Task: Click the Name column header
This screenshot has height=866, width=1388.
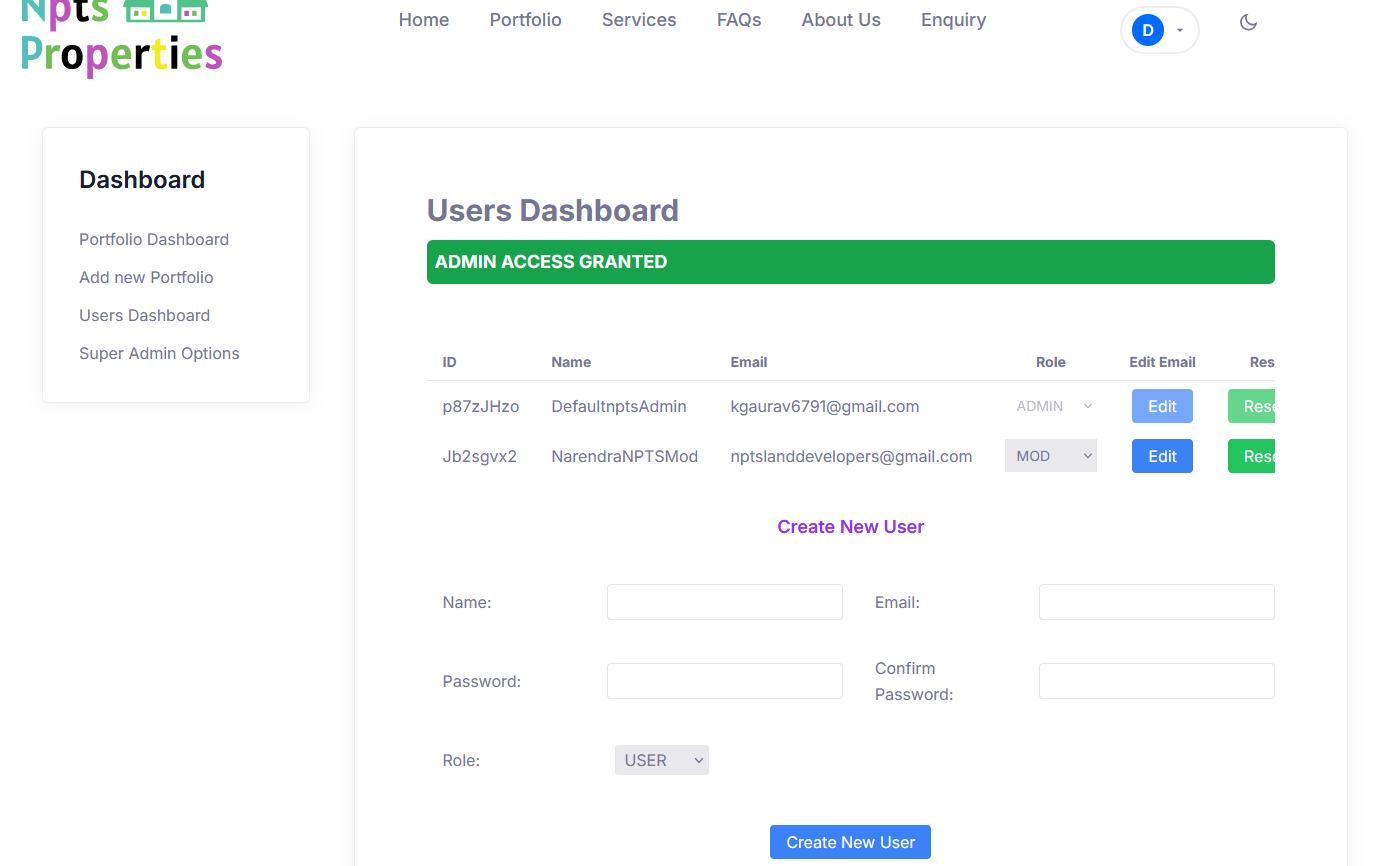Action: point(571,362)
